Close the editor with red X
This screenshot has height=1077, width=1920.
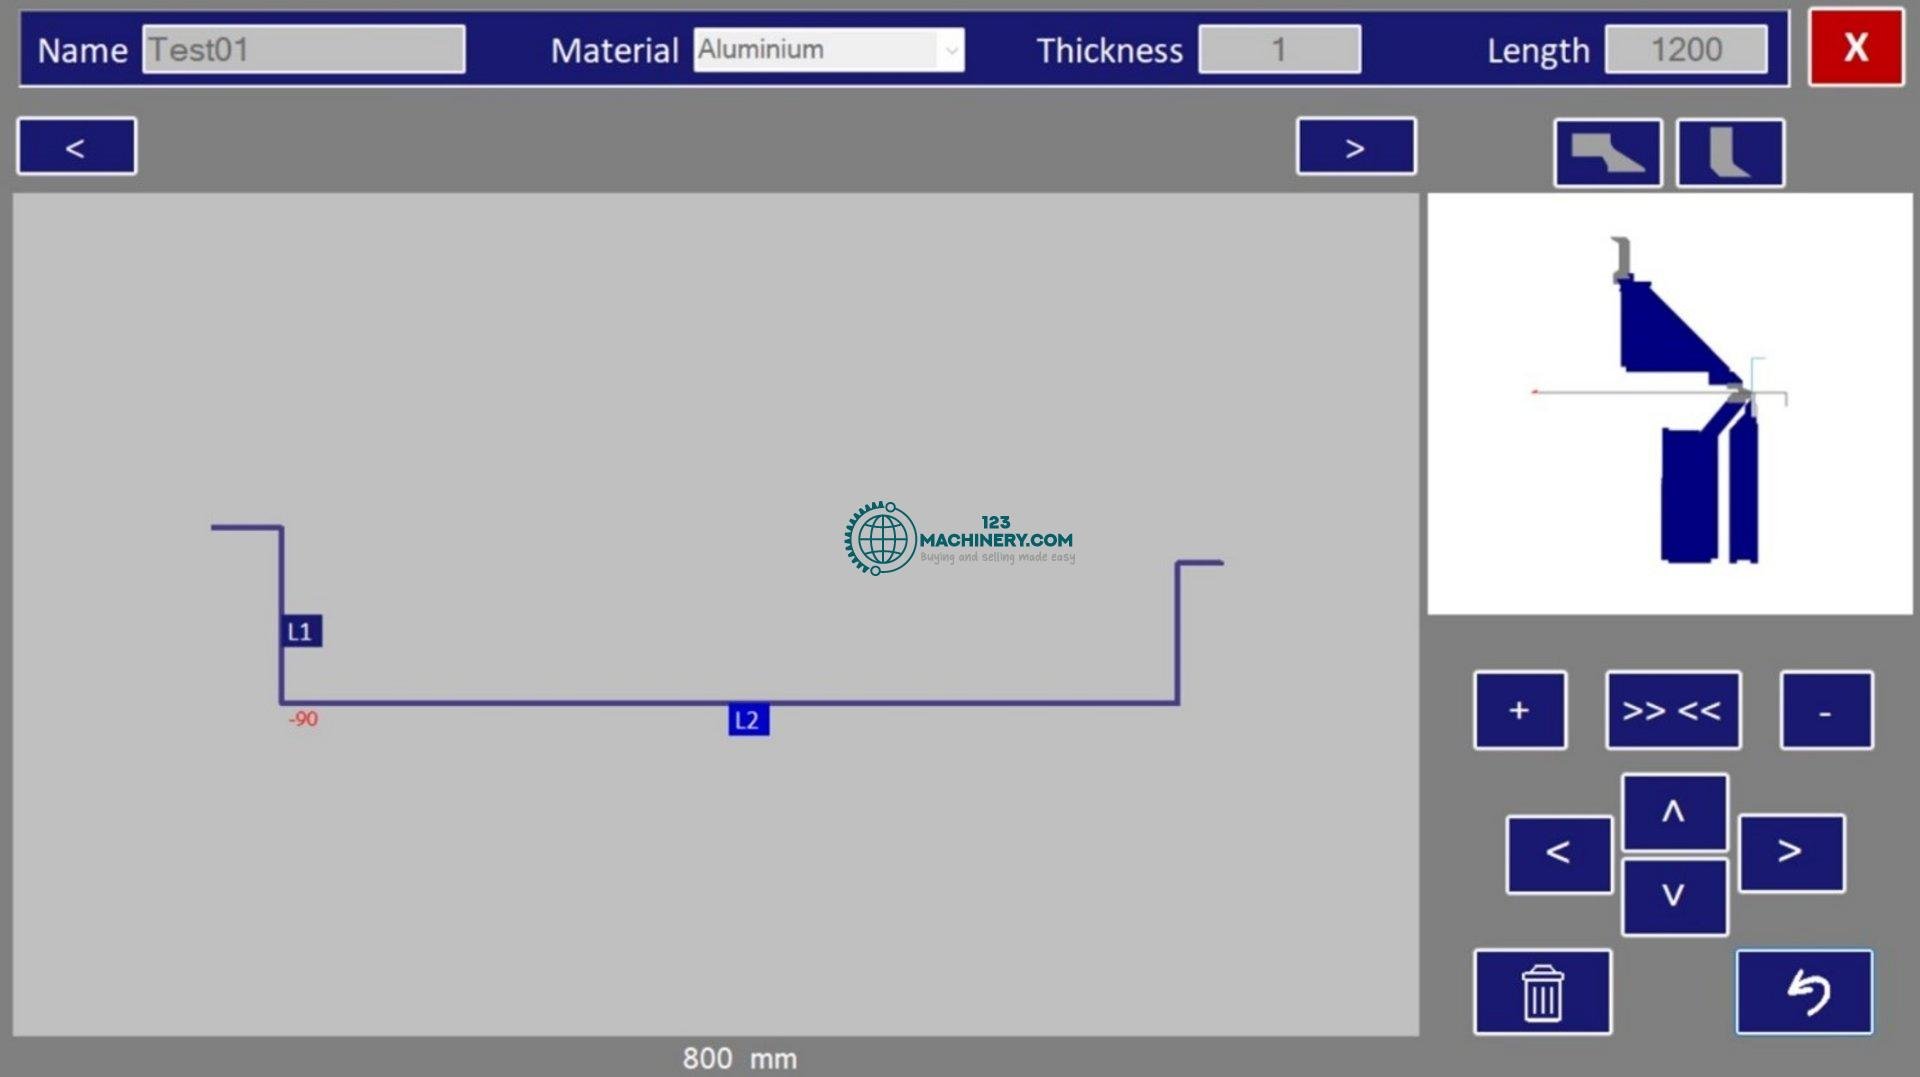coord(1855,47)
